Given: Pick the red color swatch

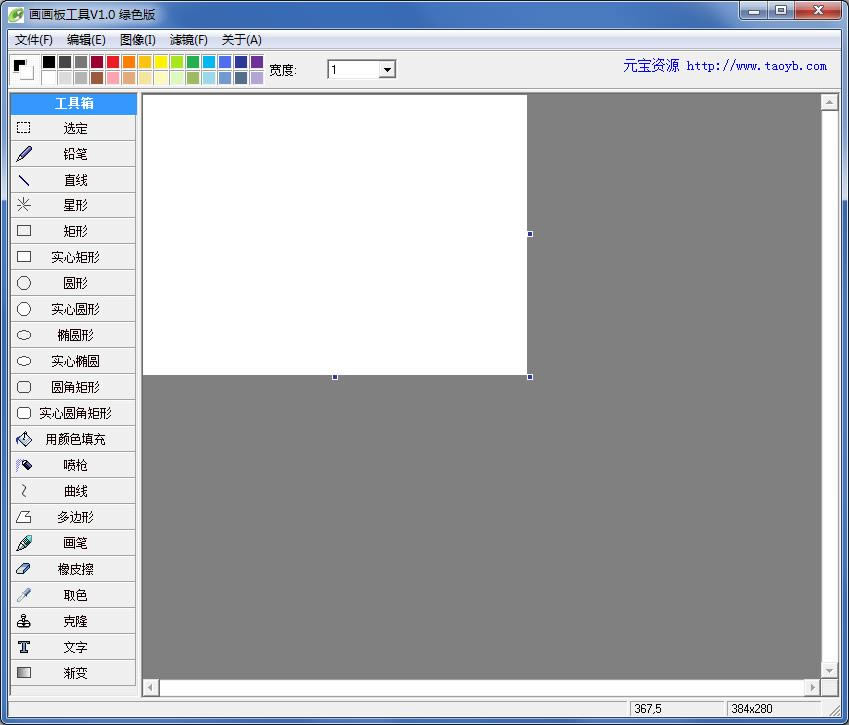Looking at the screenshot, I should pos(113,62).
